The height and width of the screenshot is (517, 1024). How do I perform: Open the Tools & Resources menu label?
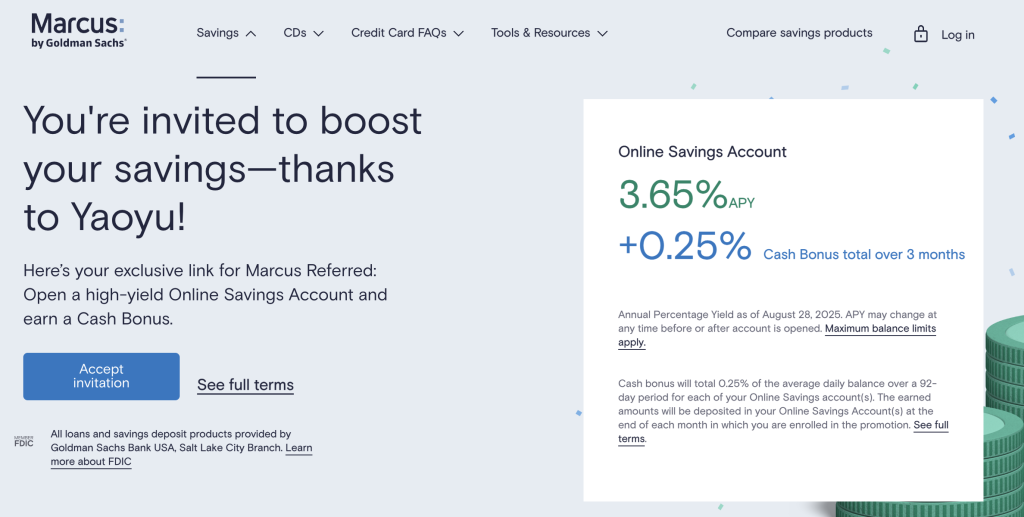coord(540,33)
